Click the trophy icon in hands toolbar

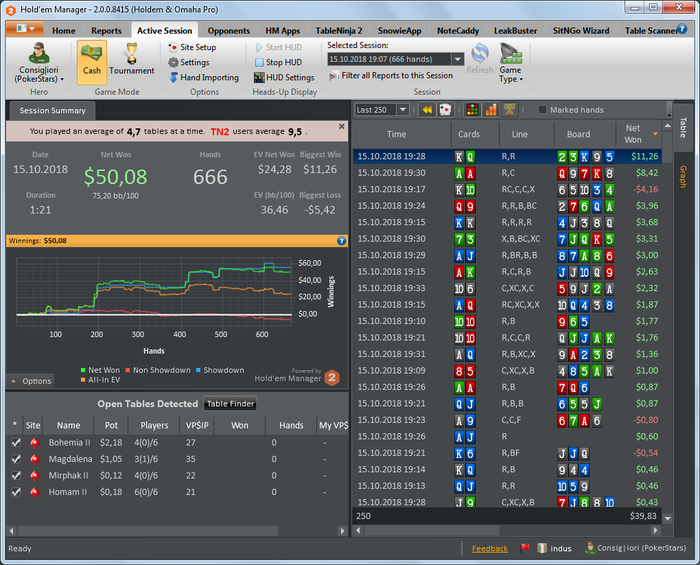click(x=509, y=109)
